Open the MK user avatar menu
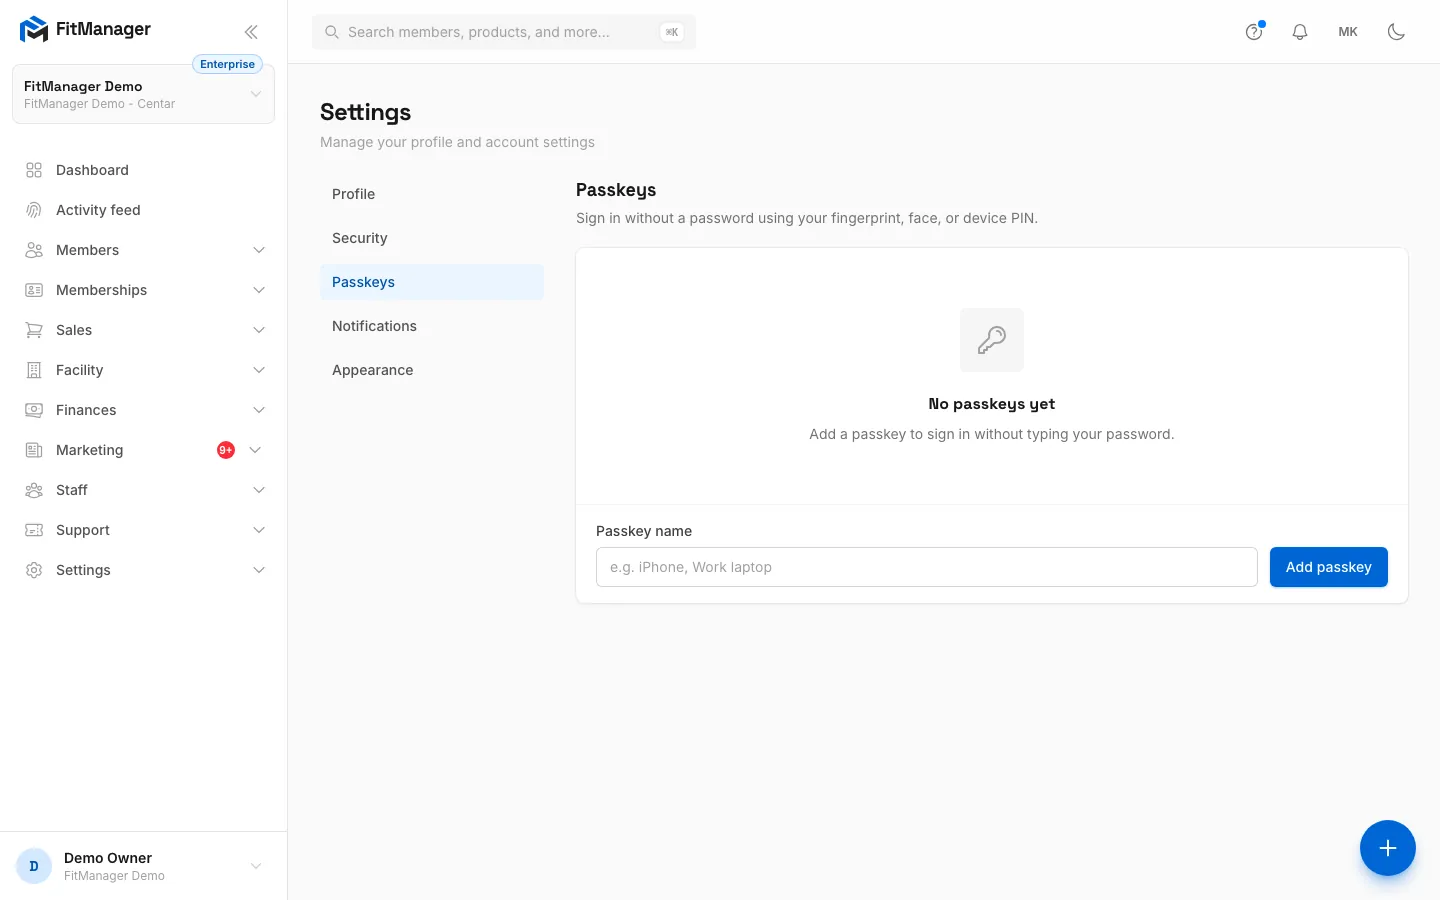 coord(1348,32)
